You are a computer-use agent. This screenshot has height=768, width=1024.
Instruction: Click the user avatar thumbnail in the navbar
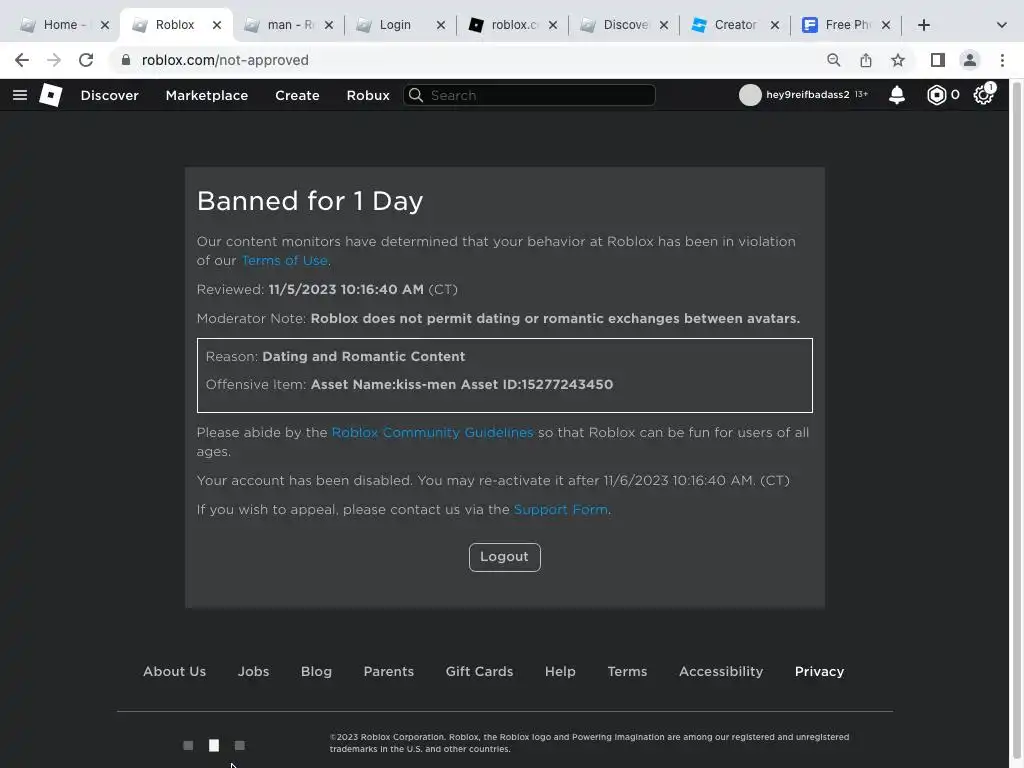pyautogui.click(x=750, y=95)
